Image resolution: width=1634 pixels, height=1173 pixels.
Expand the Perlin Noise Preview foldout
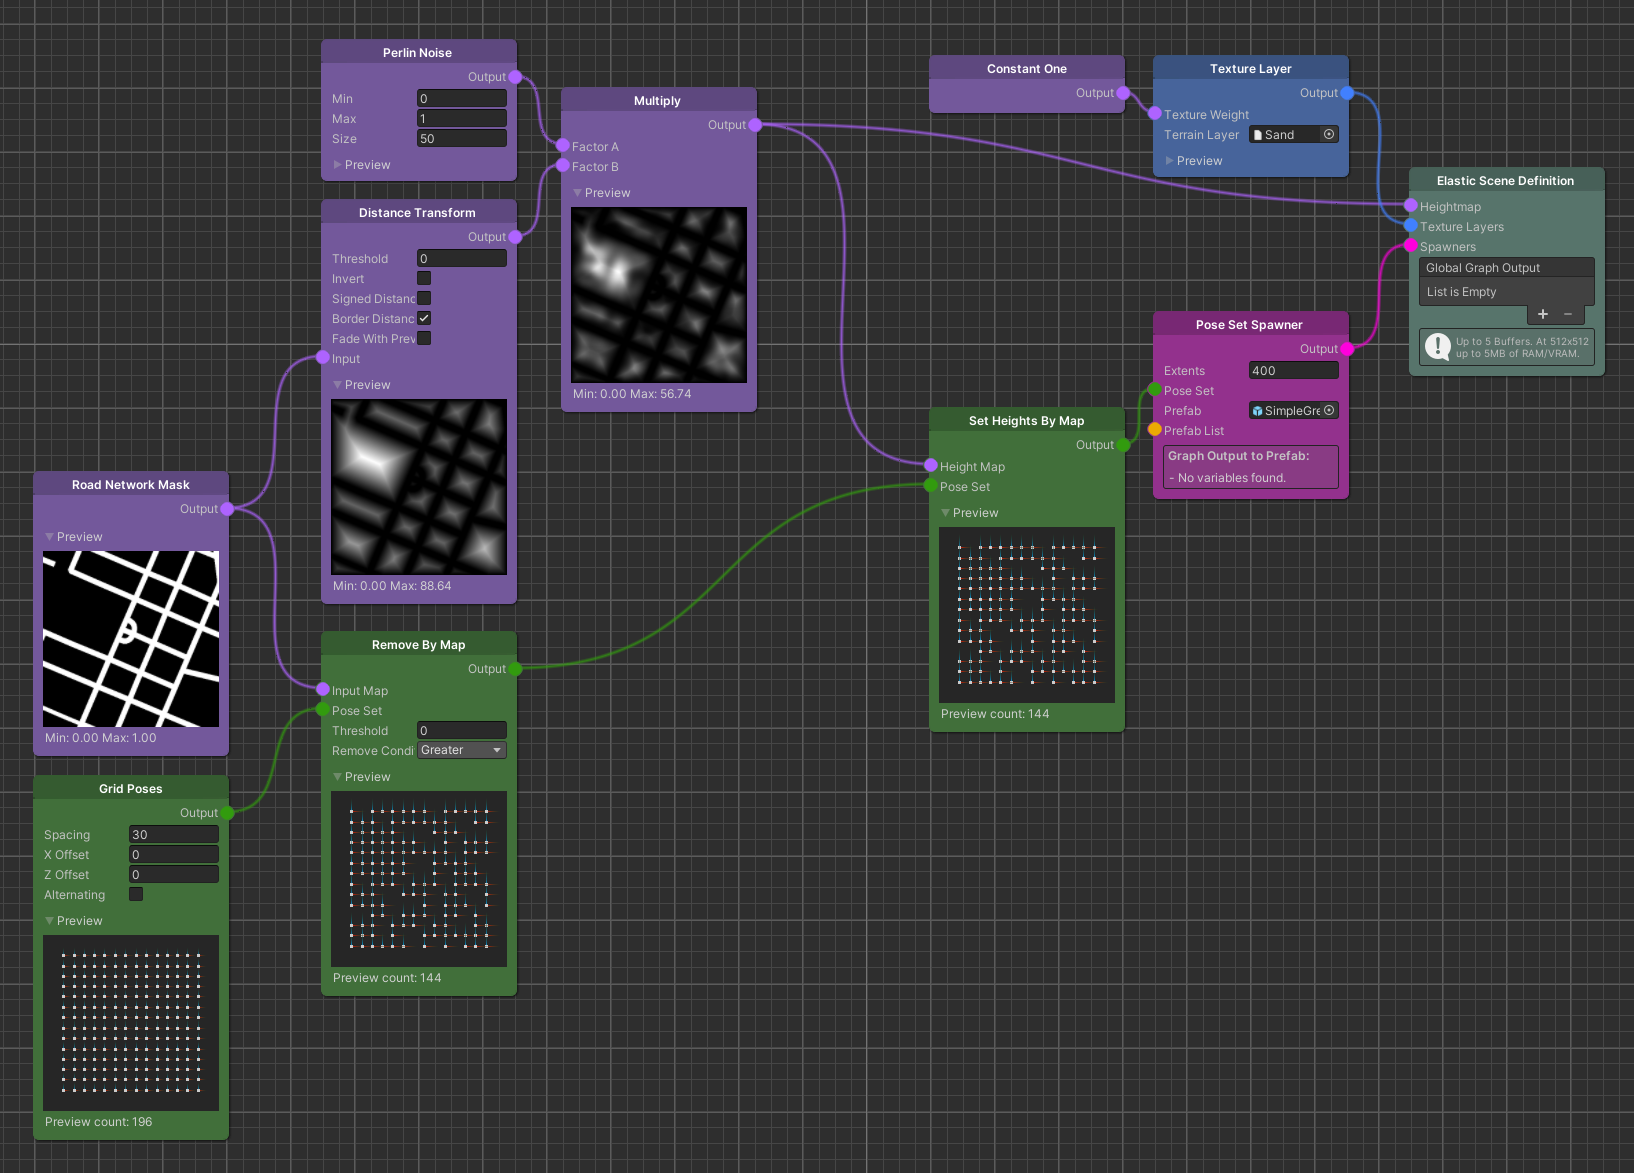click(338, 165)
